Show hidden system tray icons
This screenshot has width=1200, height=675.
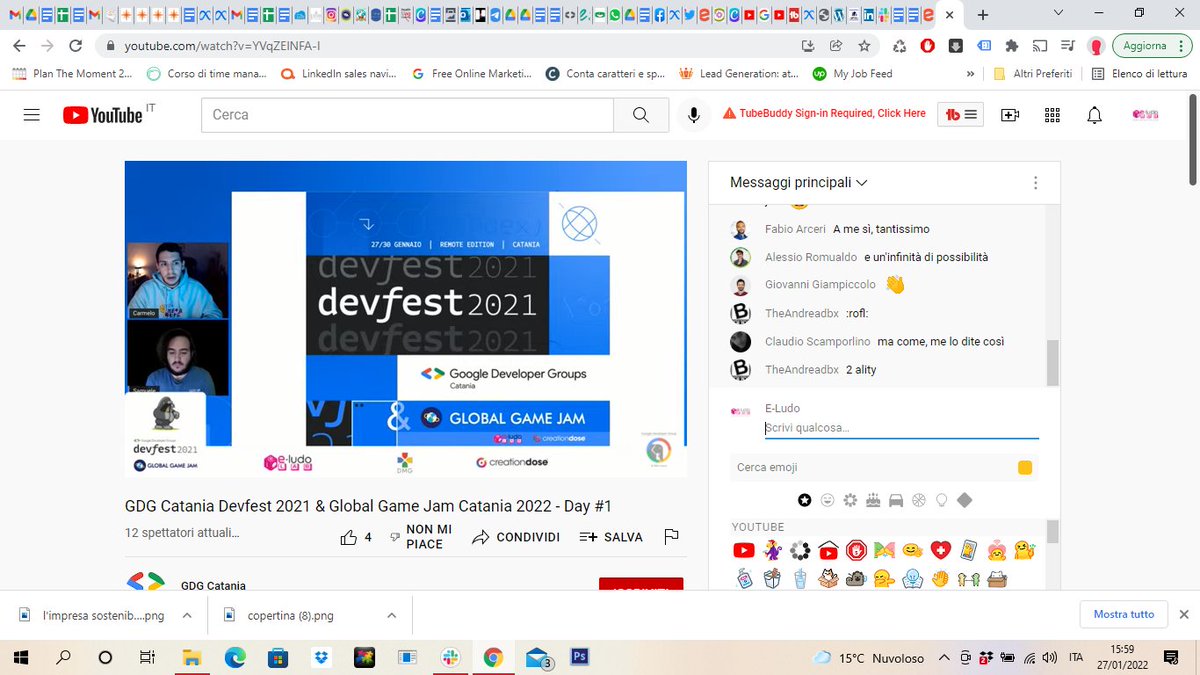coord(944,658)
